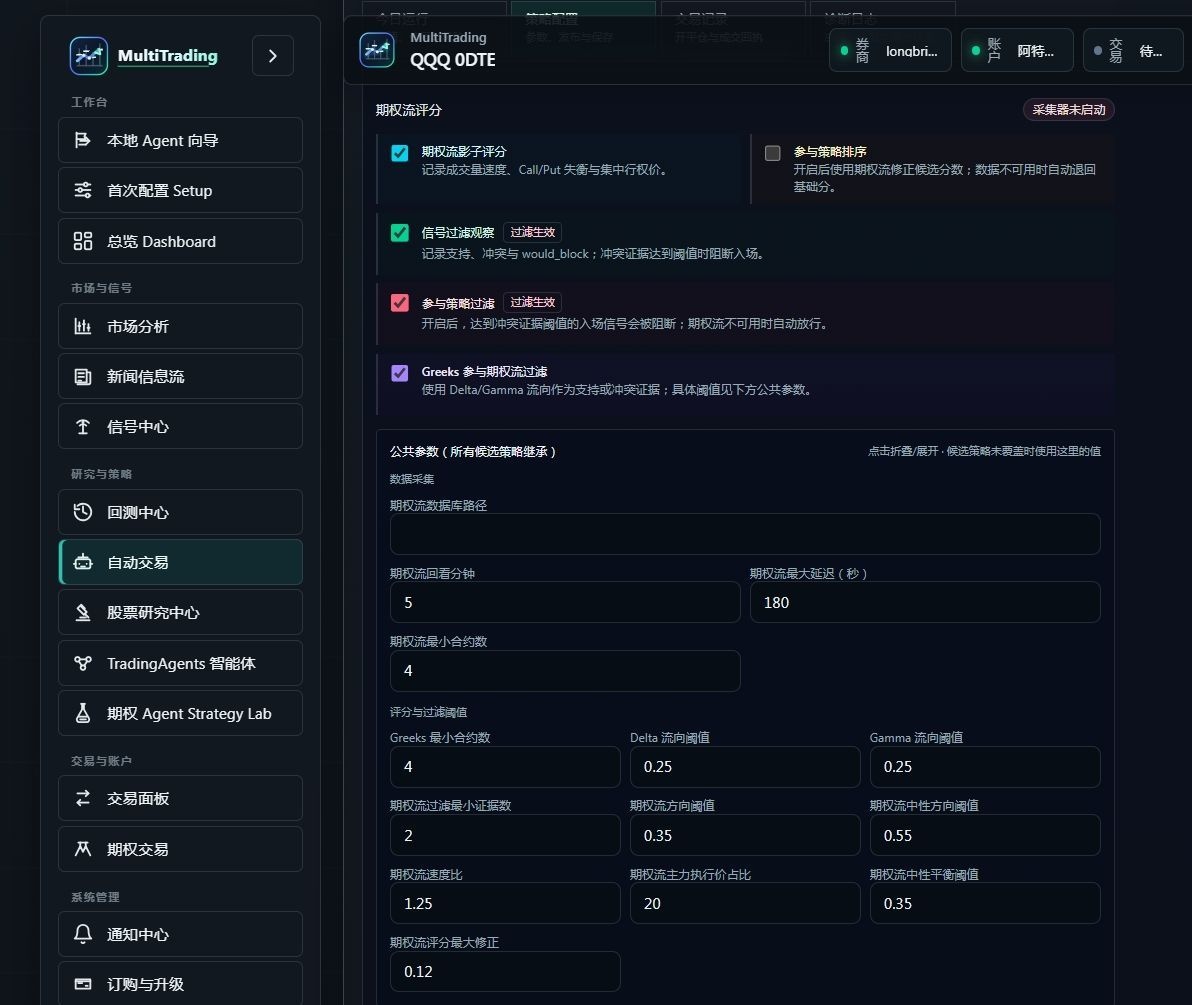Open the 账户 阿特... account pill
Viewport: 1192px width, 1005px height.
pos(1017,51)
